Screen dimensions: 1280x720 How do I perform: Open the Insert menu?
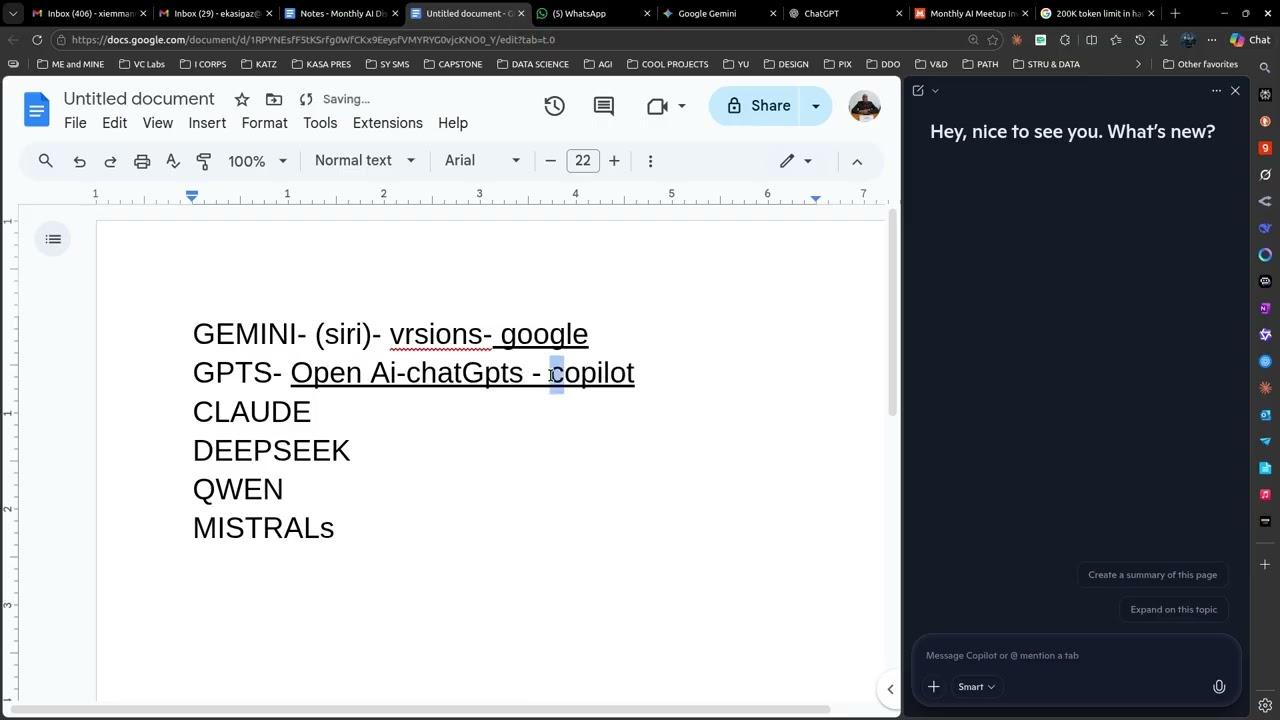207,123
